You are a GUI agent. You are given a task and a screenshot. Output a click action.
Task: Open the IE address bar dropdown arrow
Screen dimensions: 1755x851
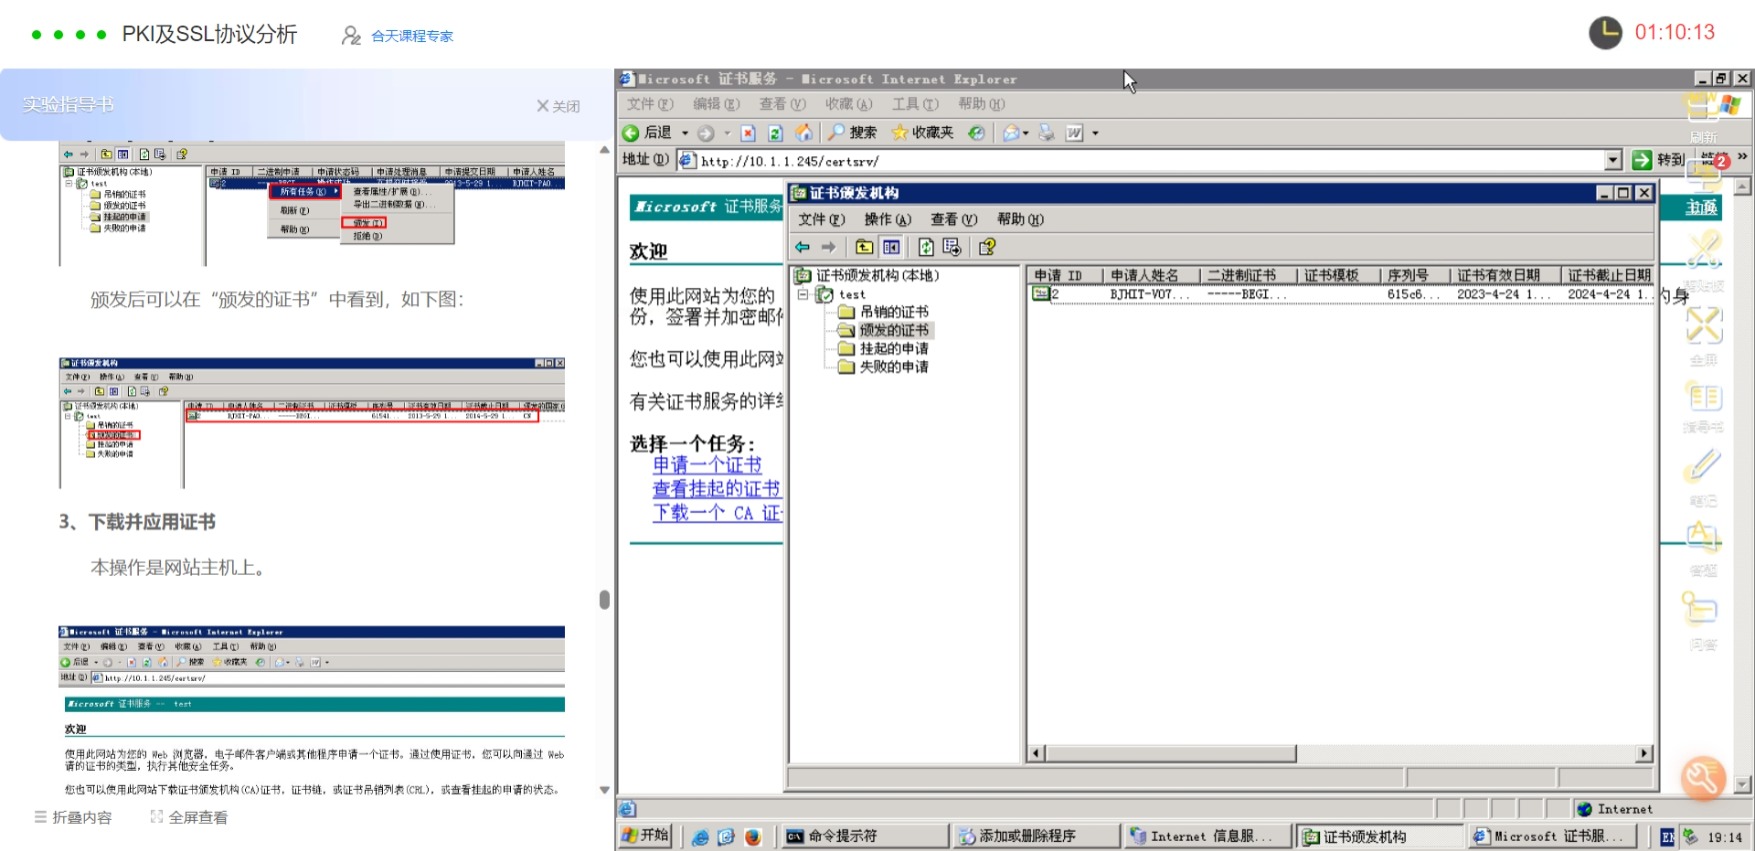coord(1613,160)
